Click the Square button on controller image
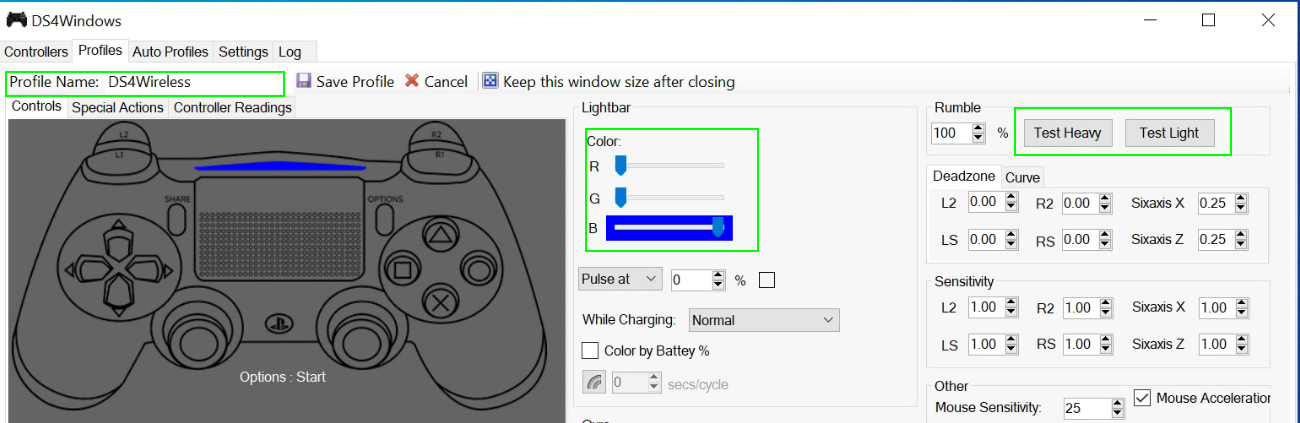1300x423 pixels. (x=403, y=269)
